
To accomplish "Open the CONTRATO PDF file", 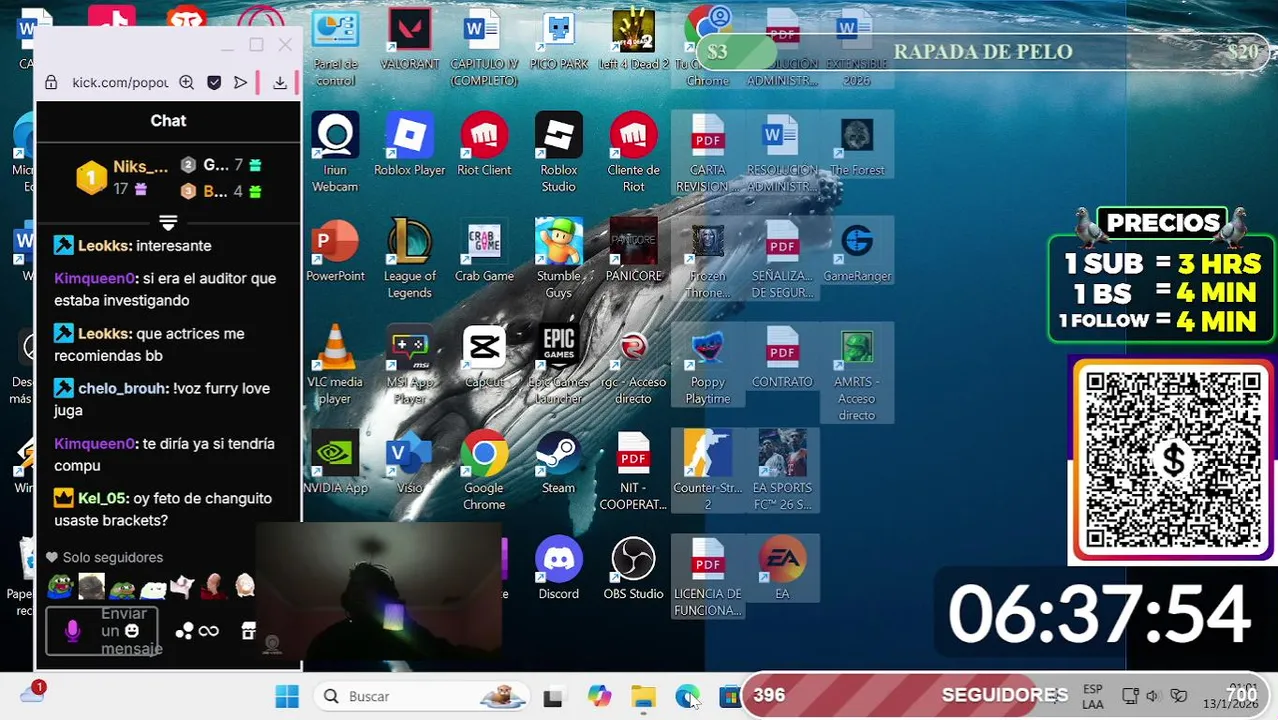I will click(782, 357).
